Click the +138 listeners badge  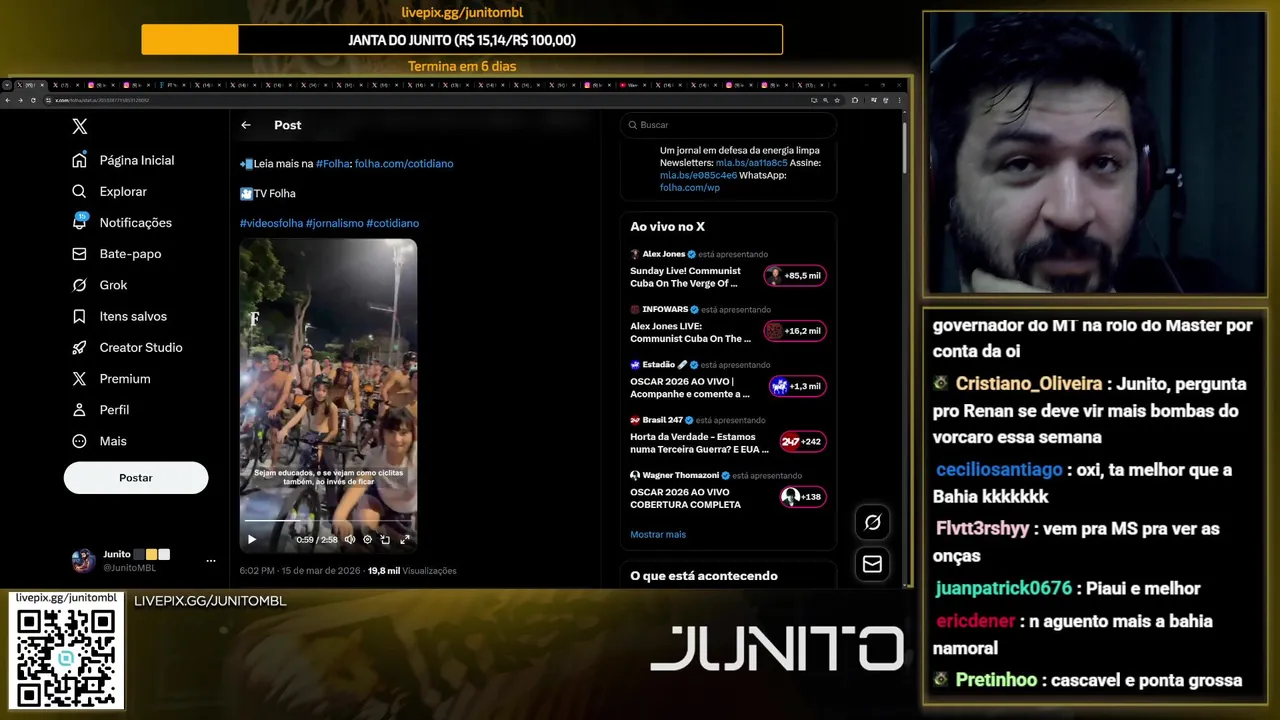point(803,497)
